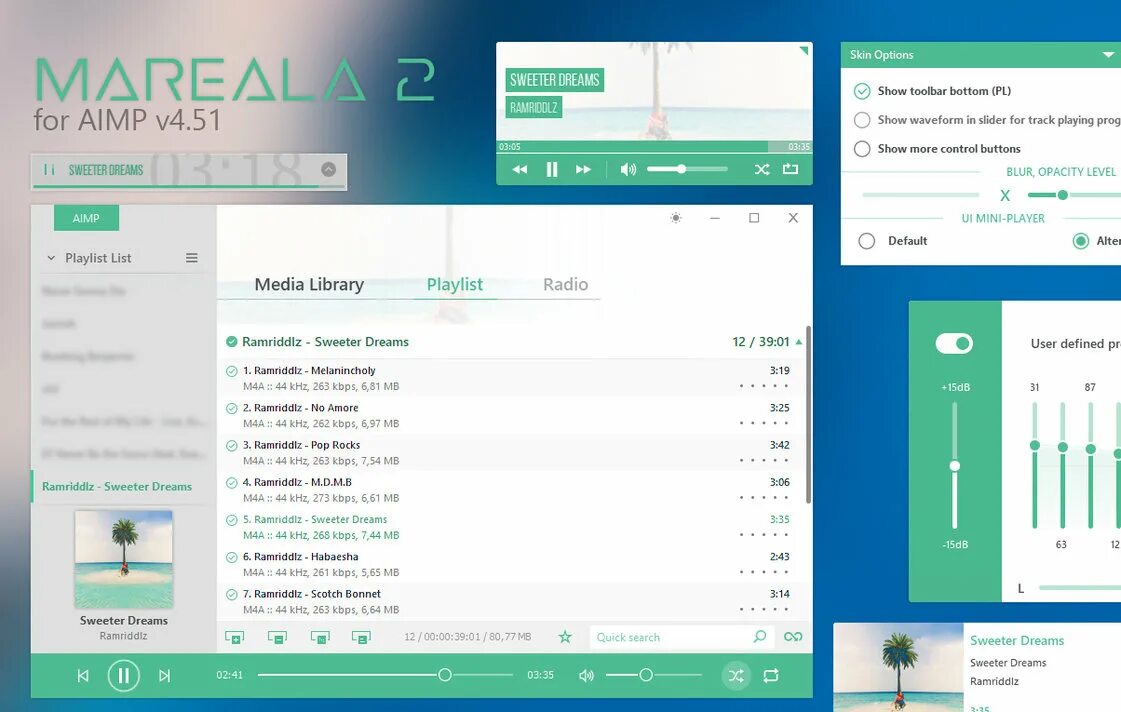
Task: Toggle shuffle in main player bottom bar
Action: pos(736,676)
